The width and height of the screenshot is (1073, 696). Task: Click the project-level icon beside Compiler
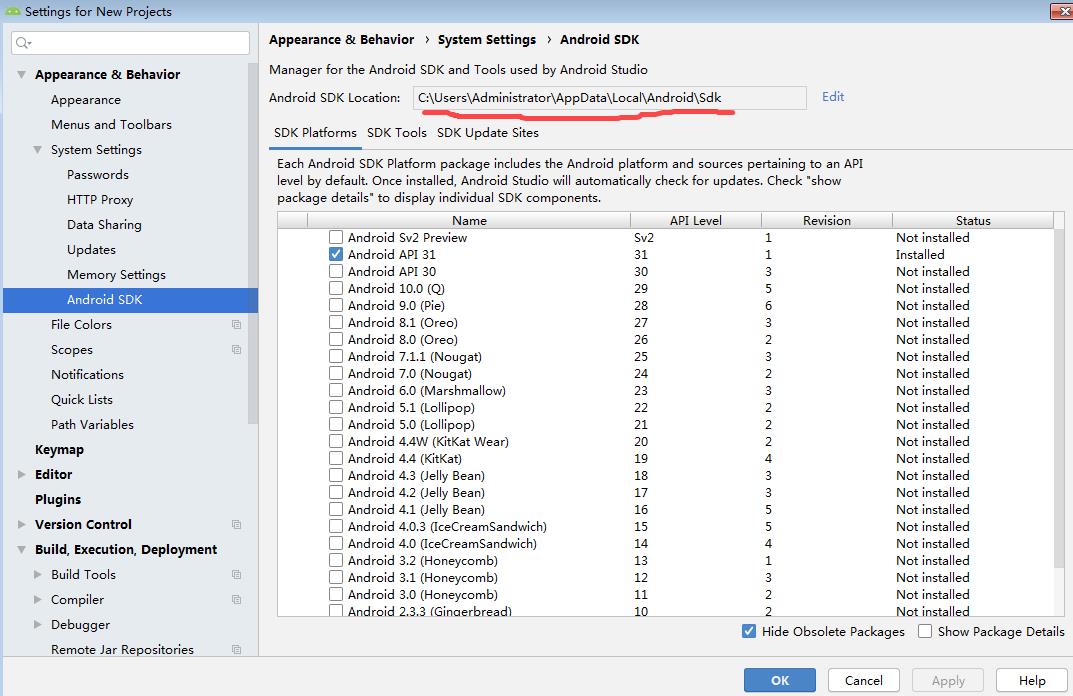pos(236,600)
